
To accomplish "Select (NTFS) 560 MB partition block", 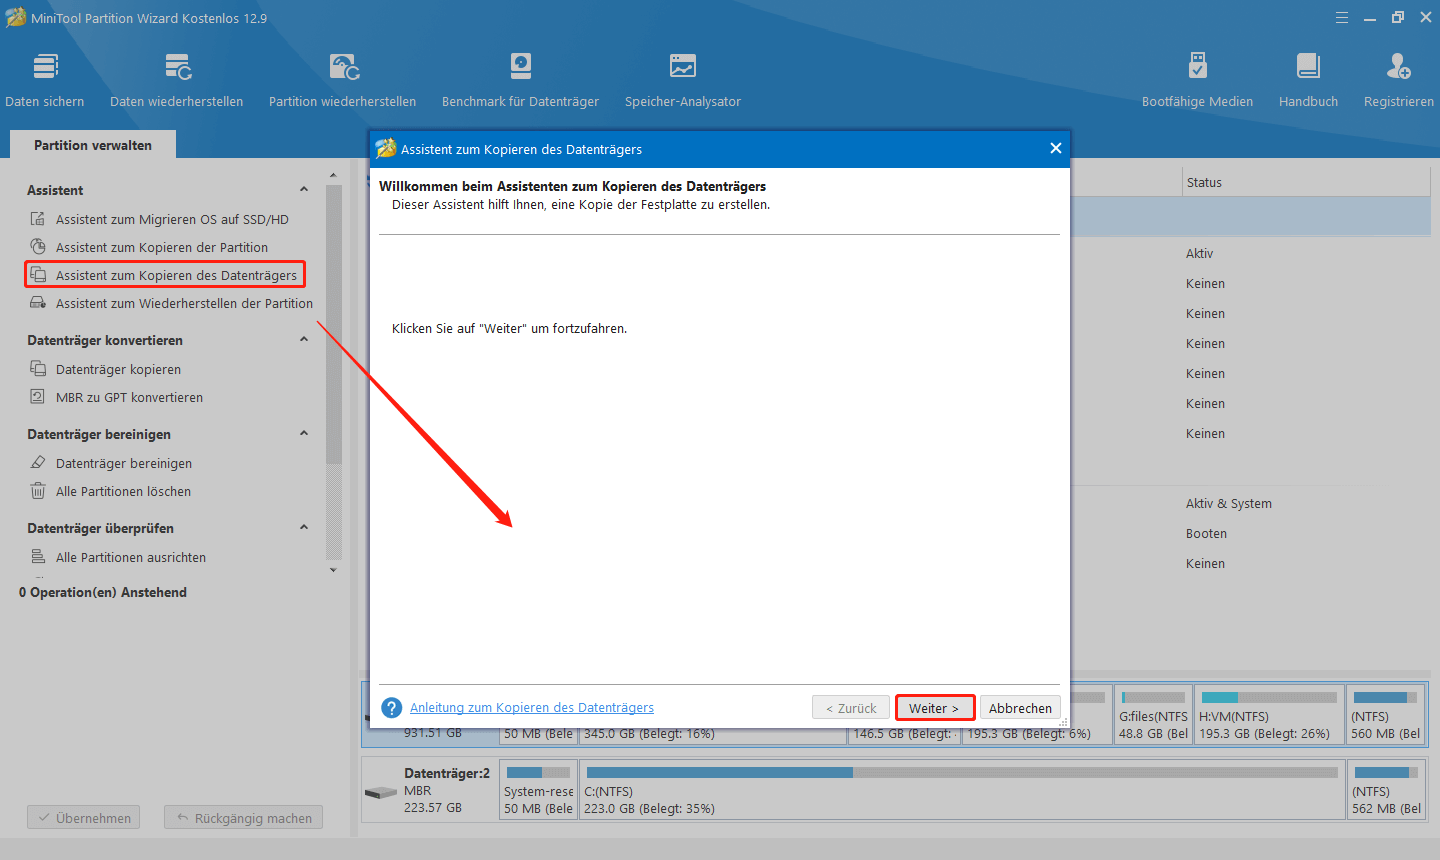I will point(1386,714).
